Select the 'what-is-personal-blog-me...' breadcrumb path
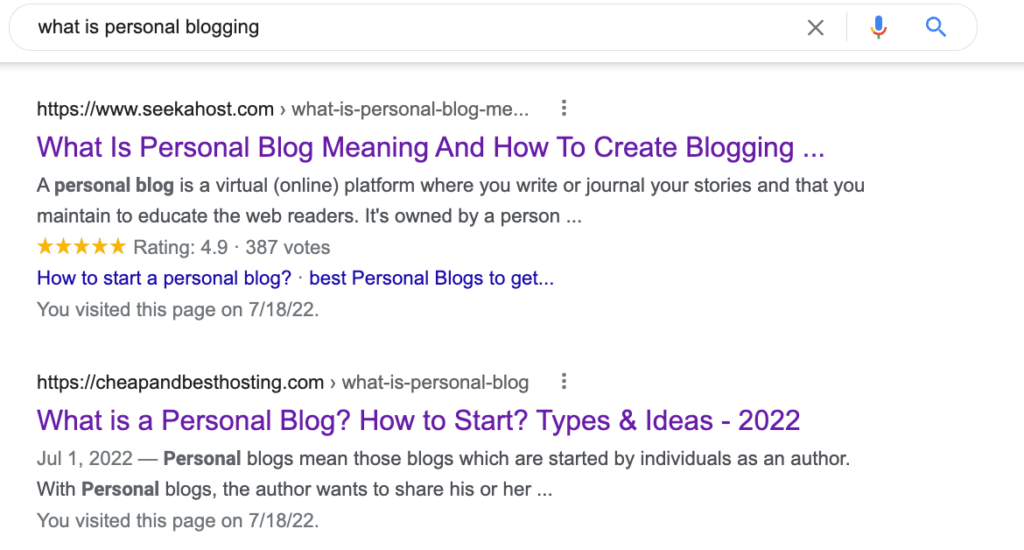 (x=410, y=109)
